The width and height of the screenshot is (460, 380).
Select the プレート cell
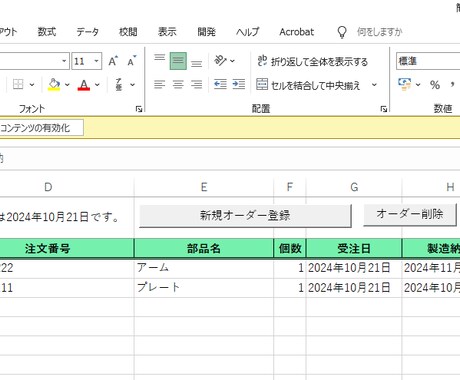click(x=204, y=288)
